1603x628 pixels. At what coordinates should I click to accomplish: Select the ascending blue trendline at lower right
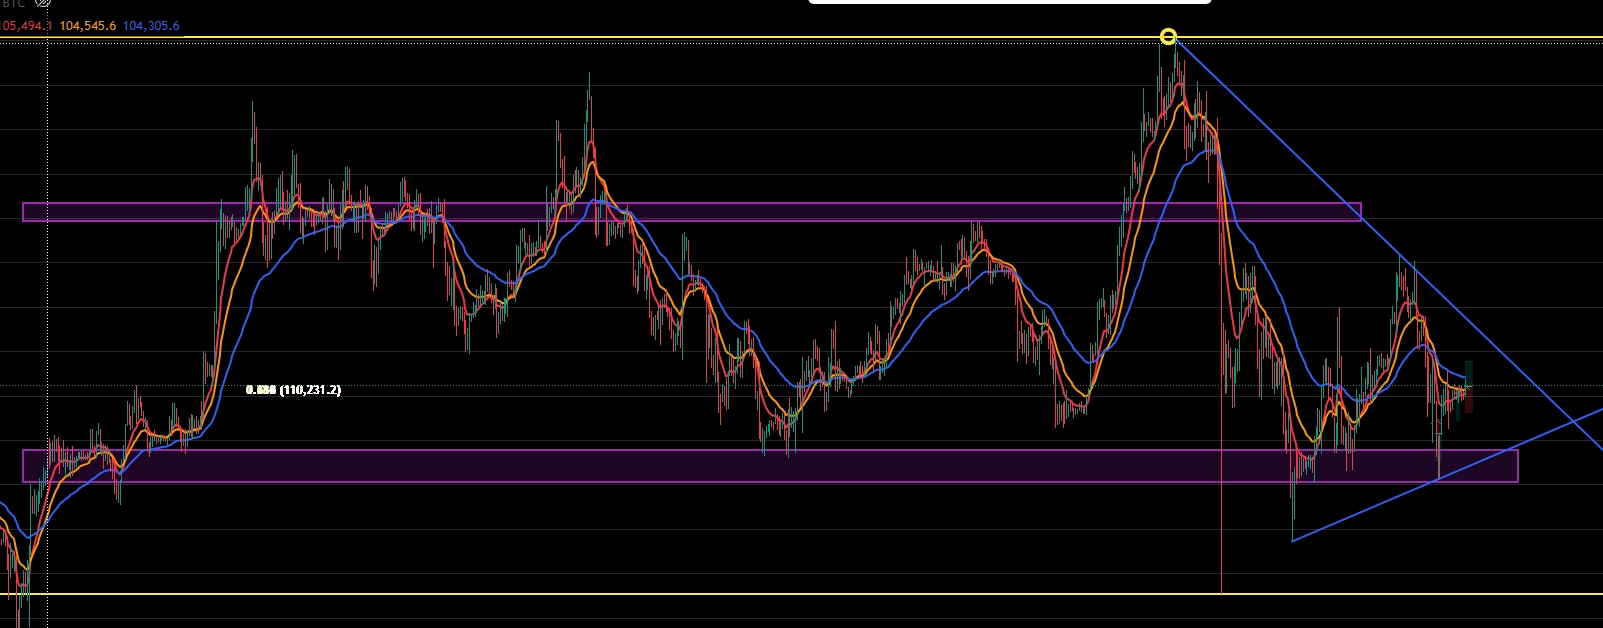1447,475
